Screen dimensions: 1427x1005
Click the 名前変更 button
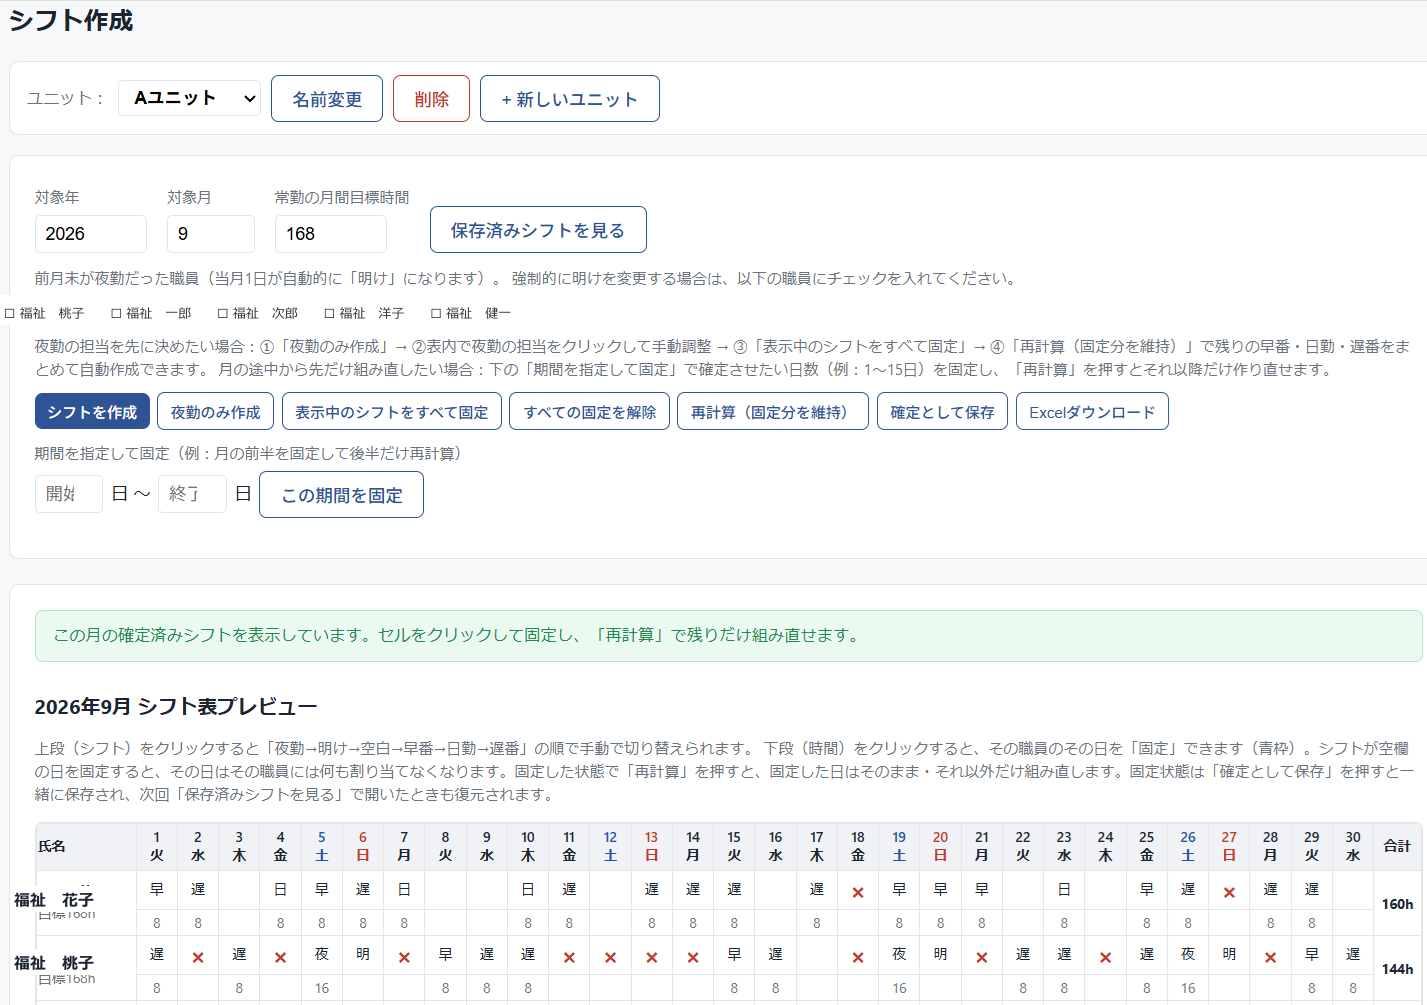(327, 99)
